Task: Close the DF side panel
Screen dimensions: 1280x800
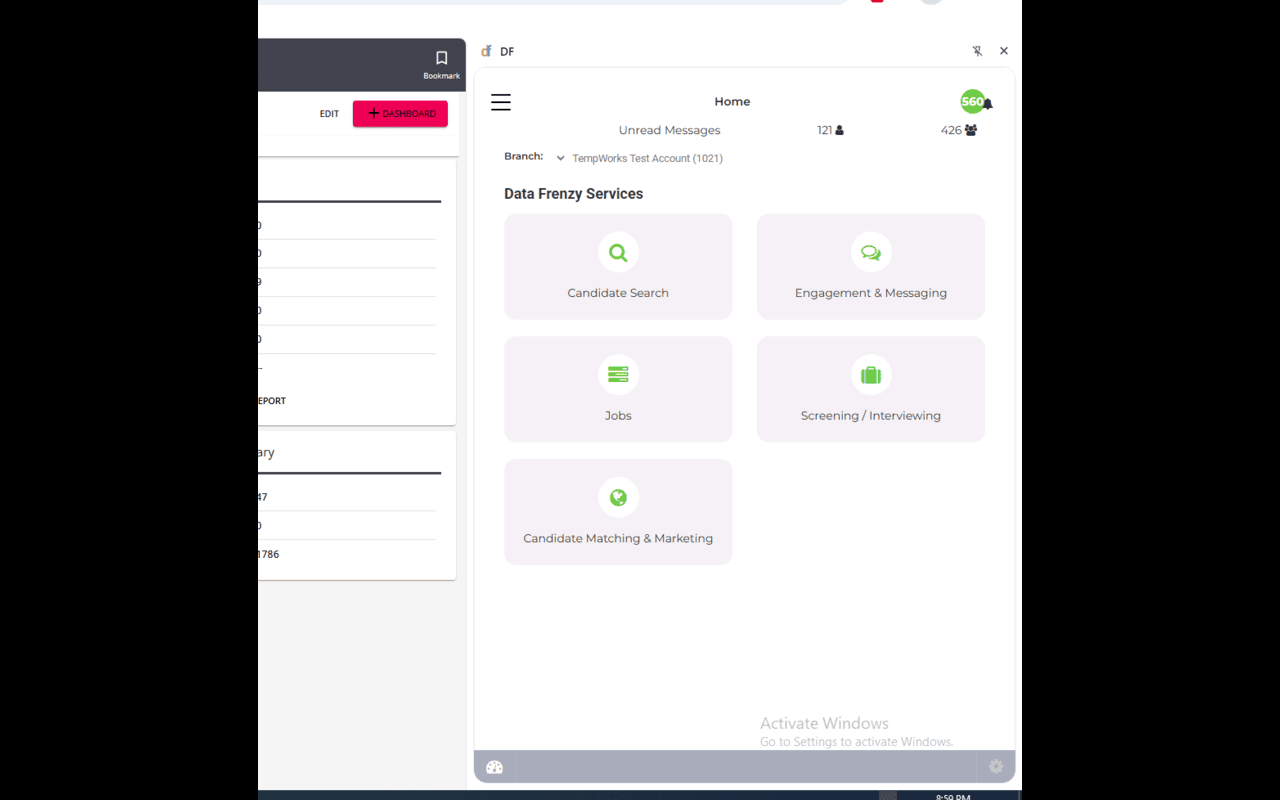Action: 1004,51
